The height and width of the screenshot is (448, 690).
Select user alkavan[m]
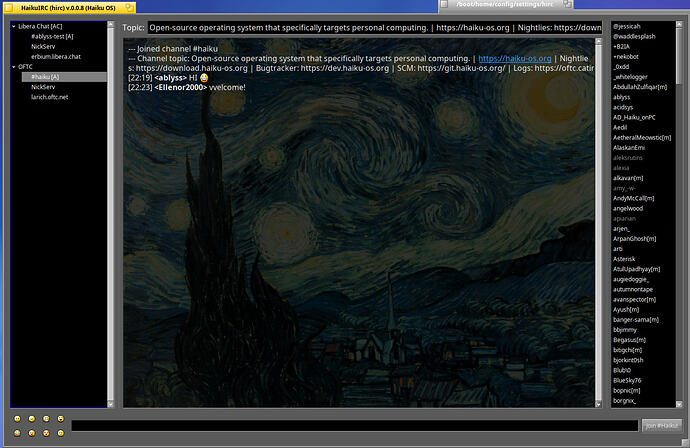[628, 178]
